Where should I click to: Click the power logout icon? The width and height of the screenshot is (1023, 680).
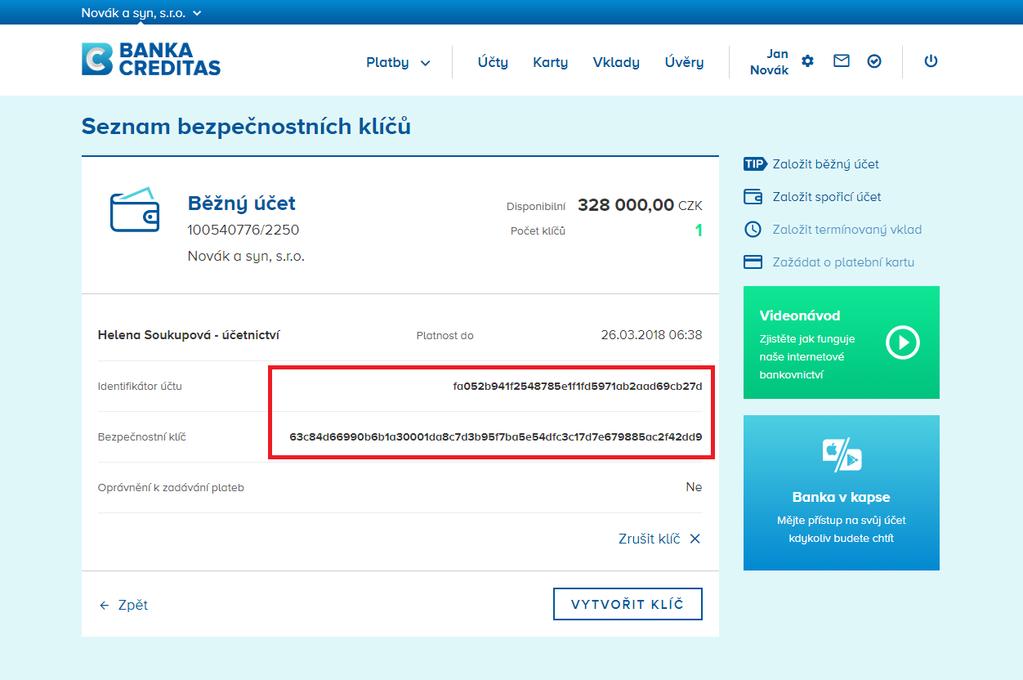tap(931, 61)
